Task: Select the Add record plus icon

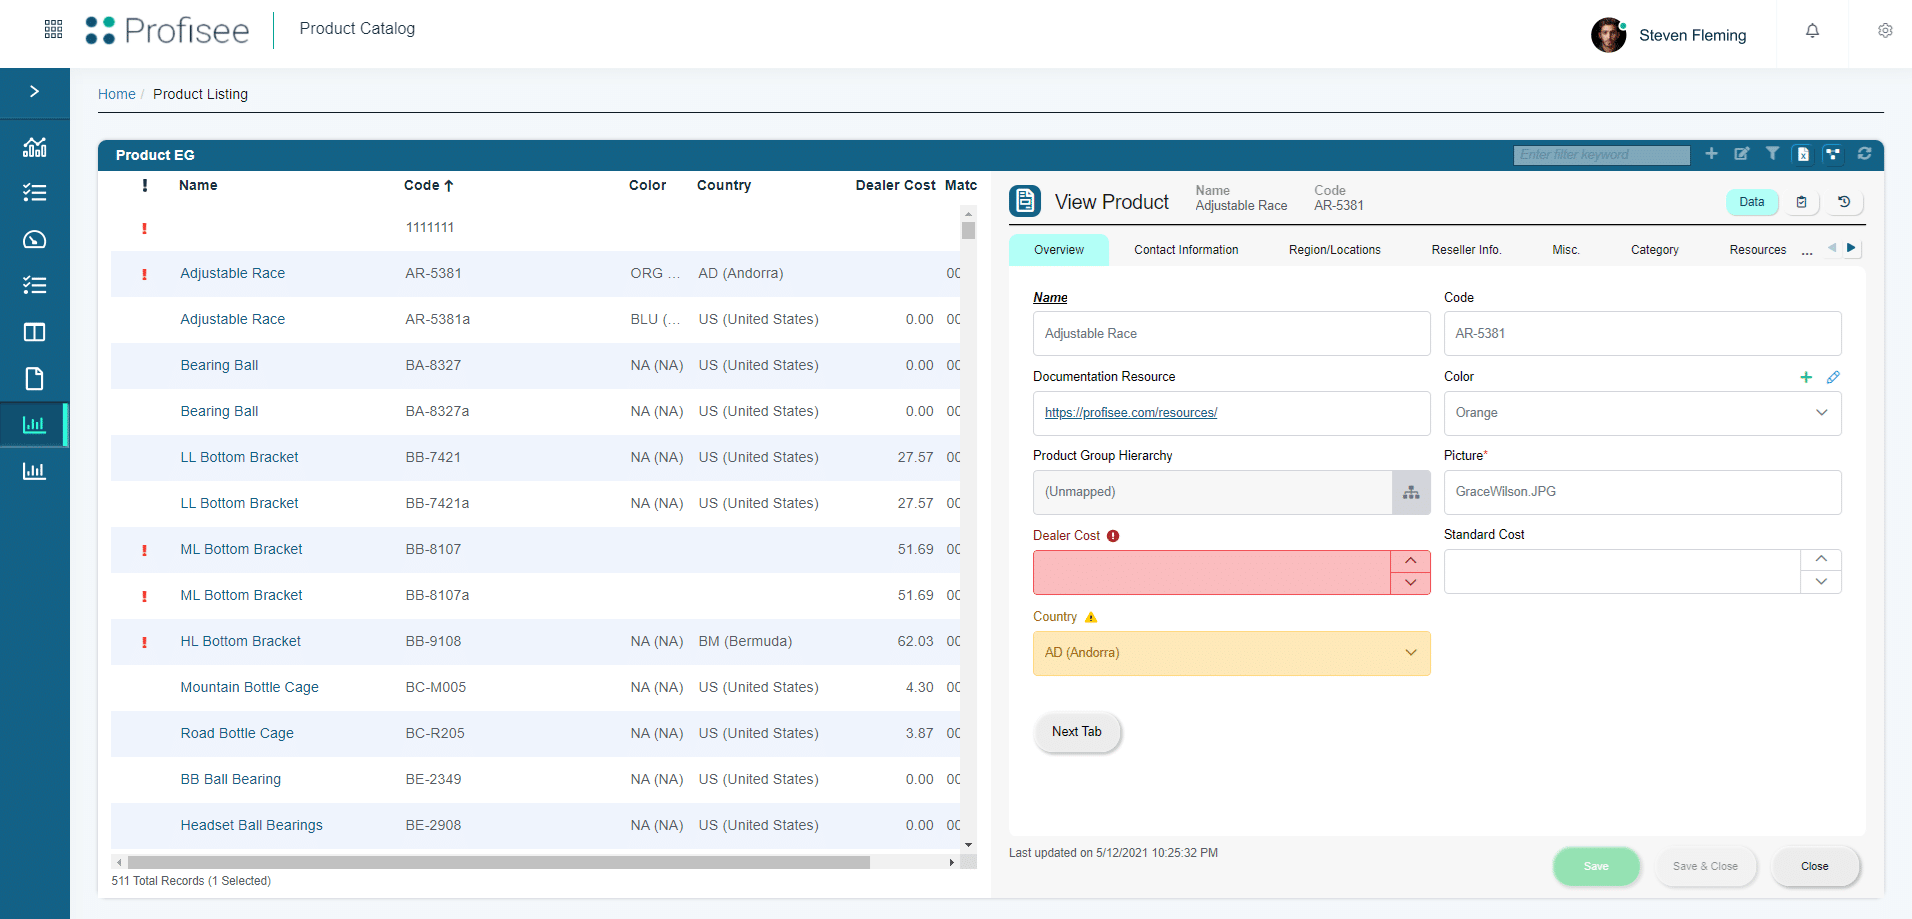Action: coord(1711,154)
